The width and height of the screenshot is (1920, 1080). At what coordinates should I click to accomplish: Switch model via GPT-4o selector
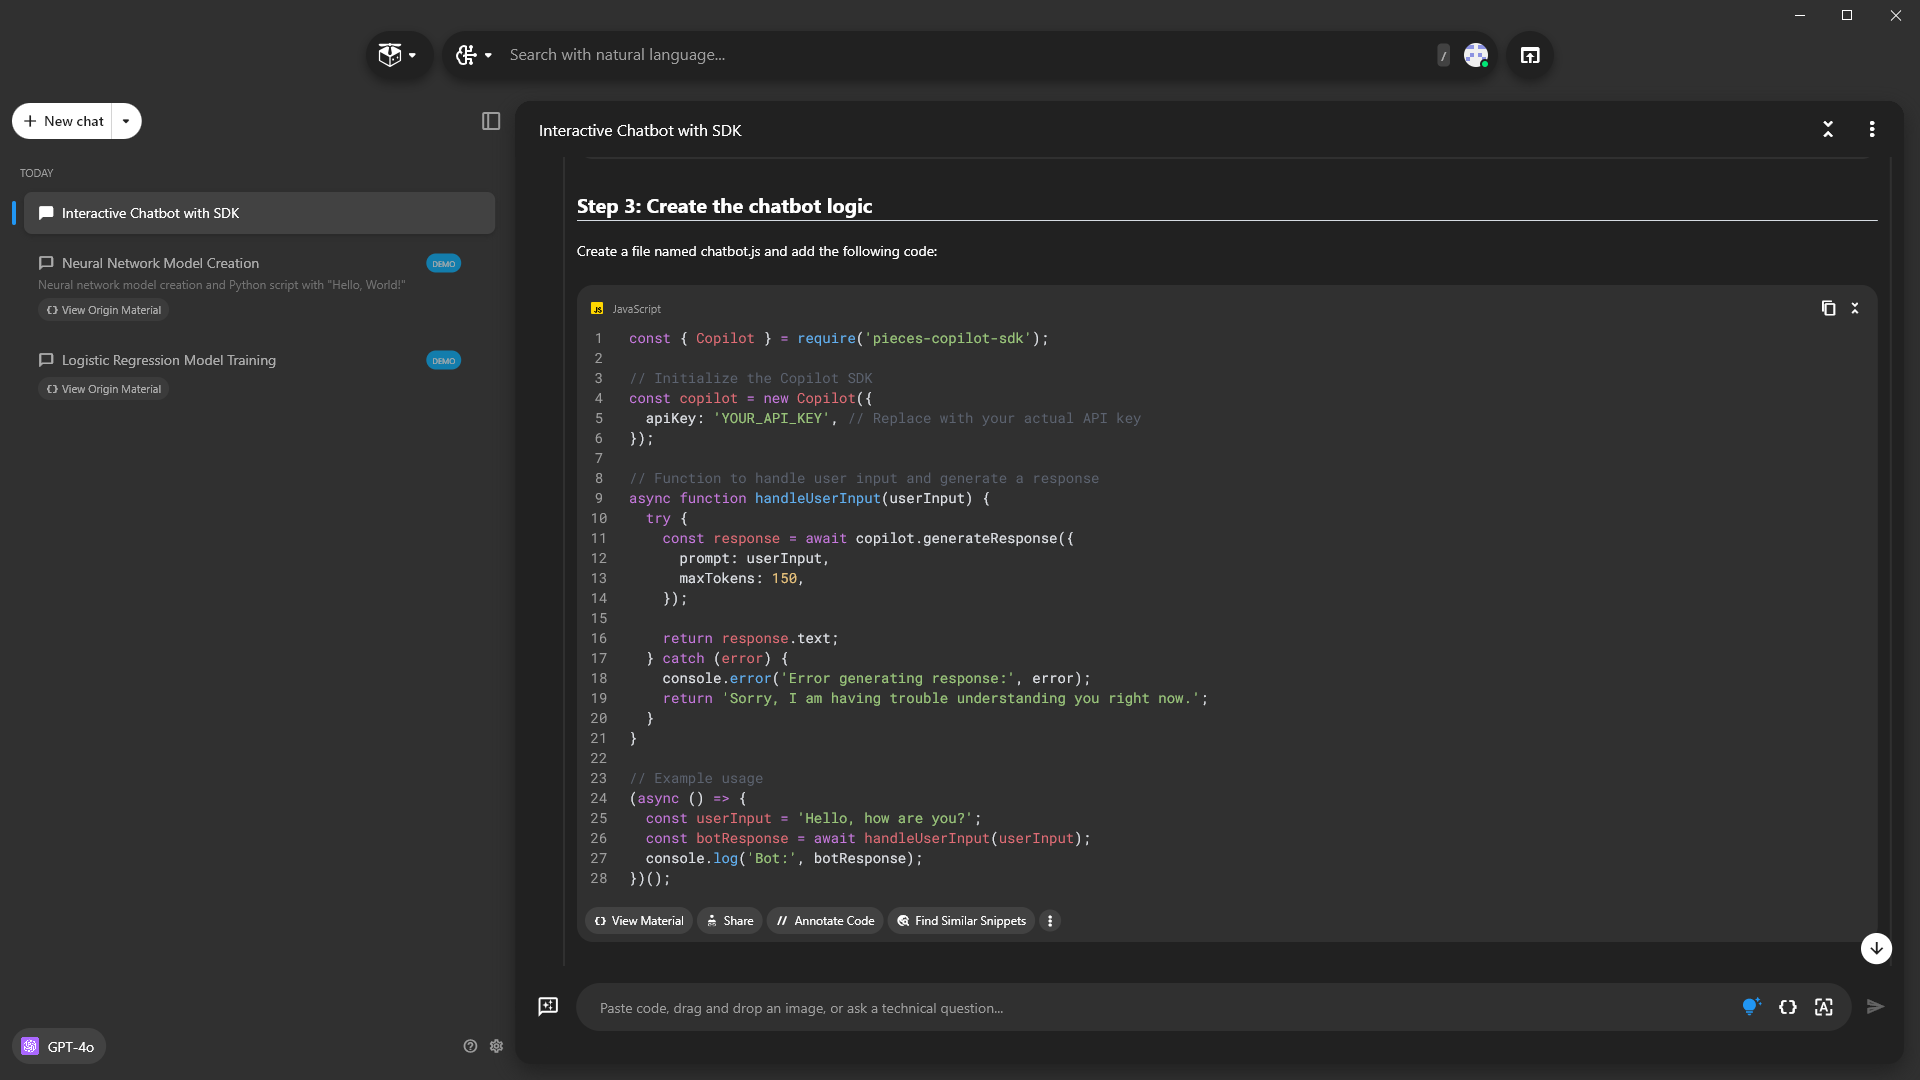click(x=59, y=1046)
